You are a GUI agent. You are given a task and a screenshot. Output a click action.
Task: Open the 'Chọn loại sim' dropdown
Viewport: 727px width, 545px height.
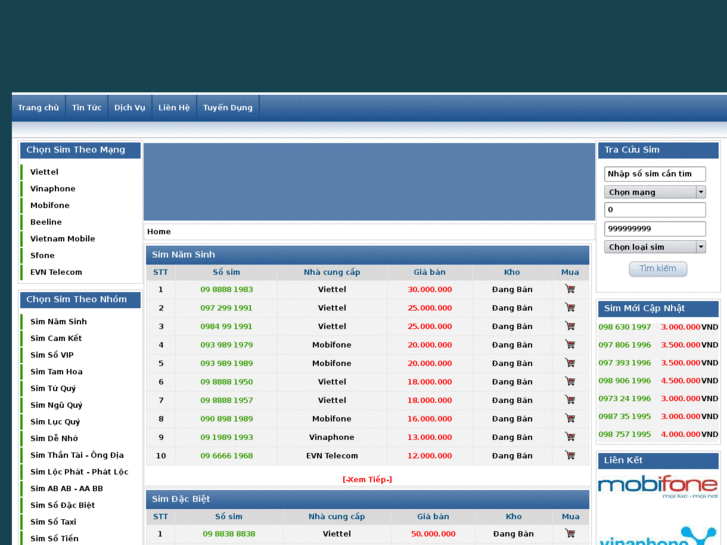[x=655, y=247]
